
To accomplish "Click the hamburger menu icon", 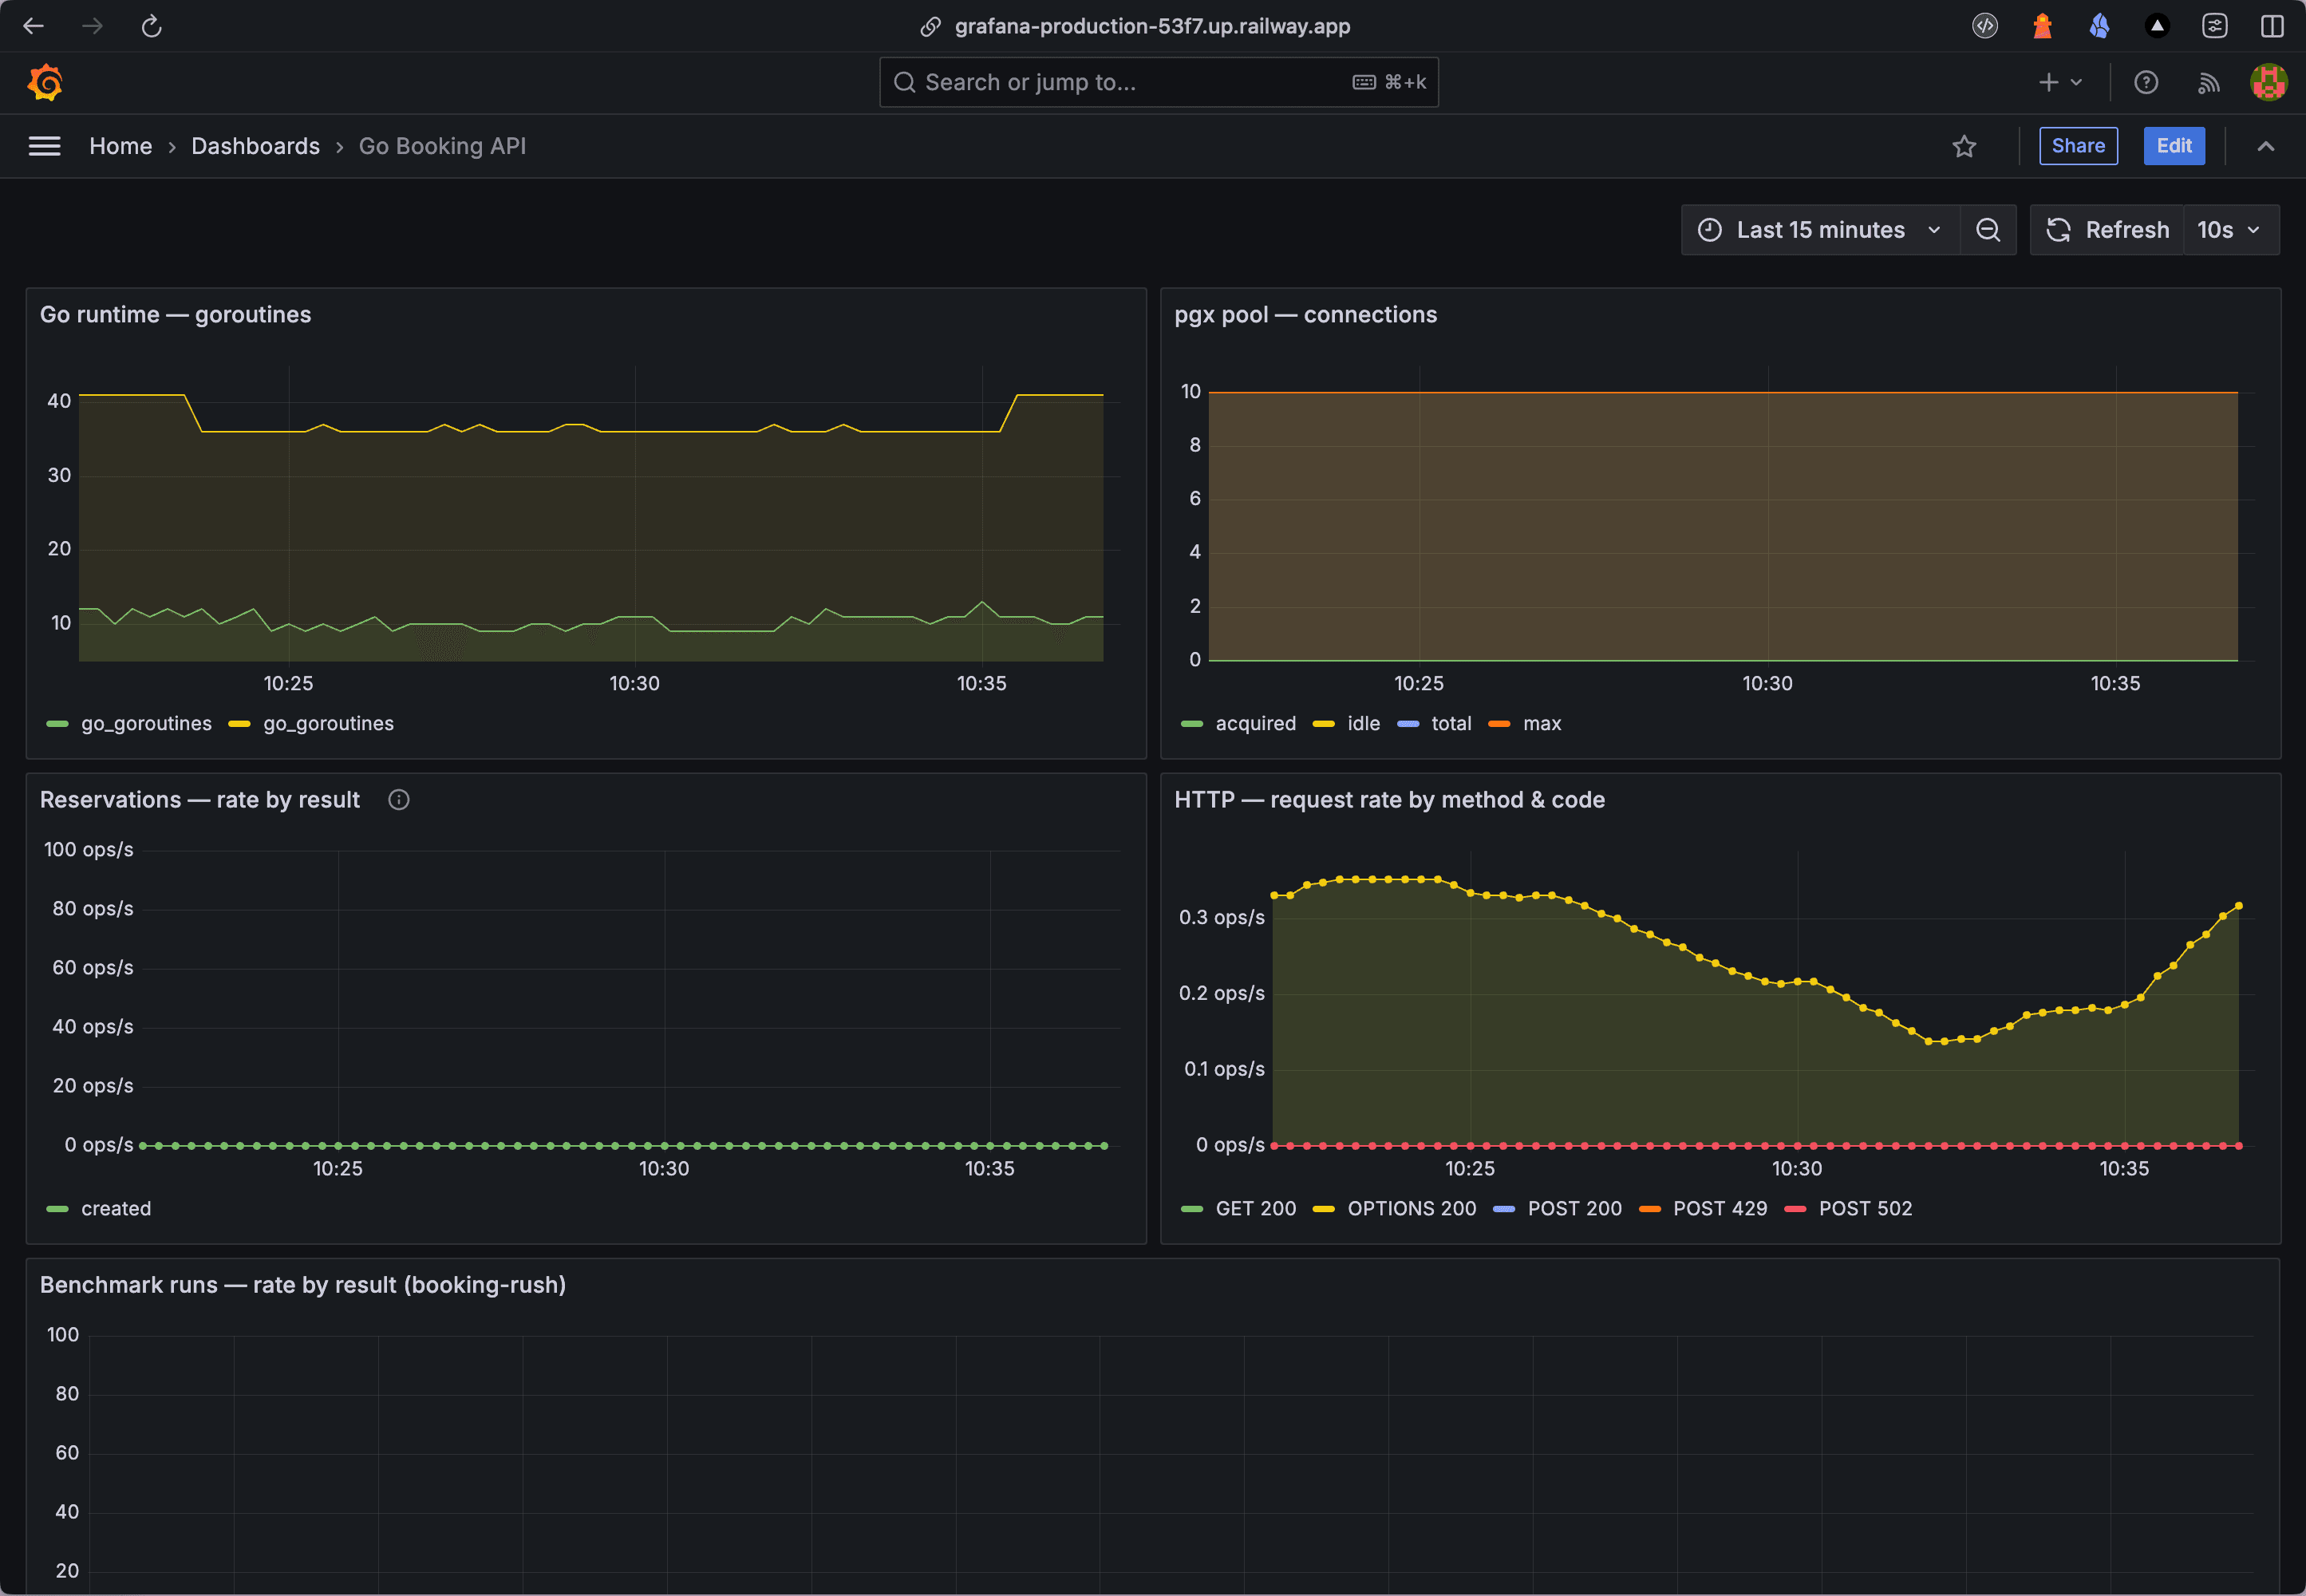I will pyautogui.click(x=45, y=146).
